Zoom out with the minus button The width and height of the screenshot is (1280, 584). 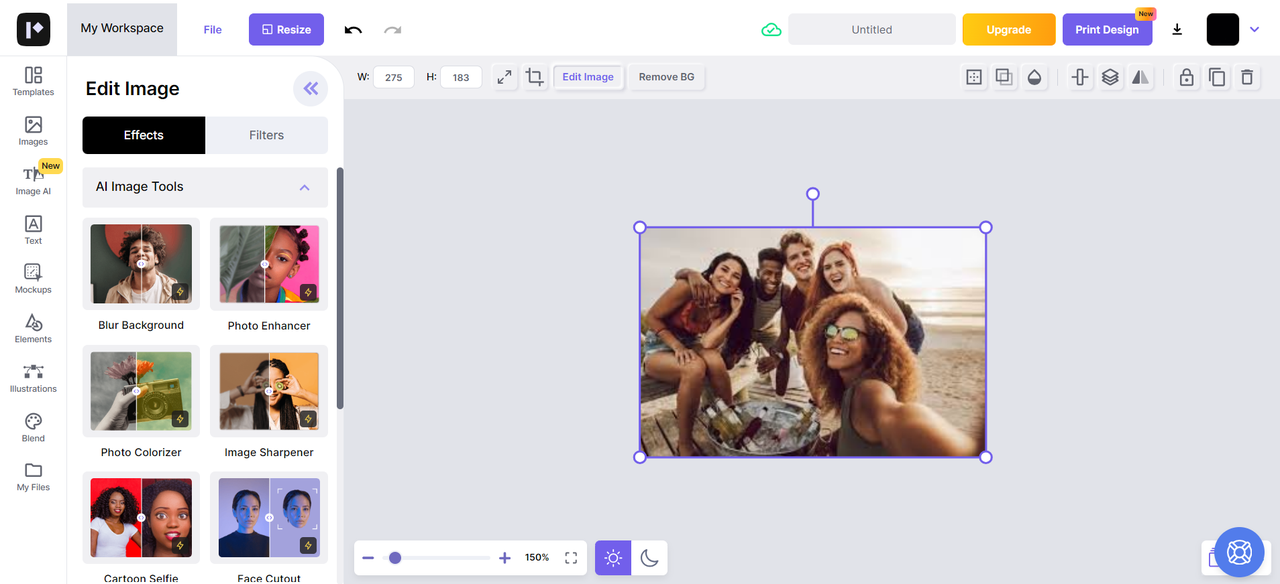(368, 558)
